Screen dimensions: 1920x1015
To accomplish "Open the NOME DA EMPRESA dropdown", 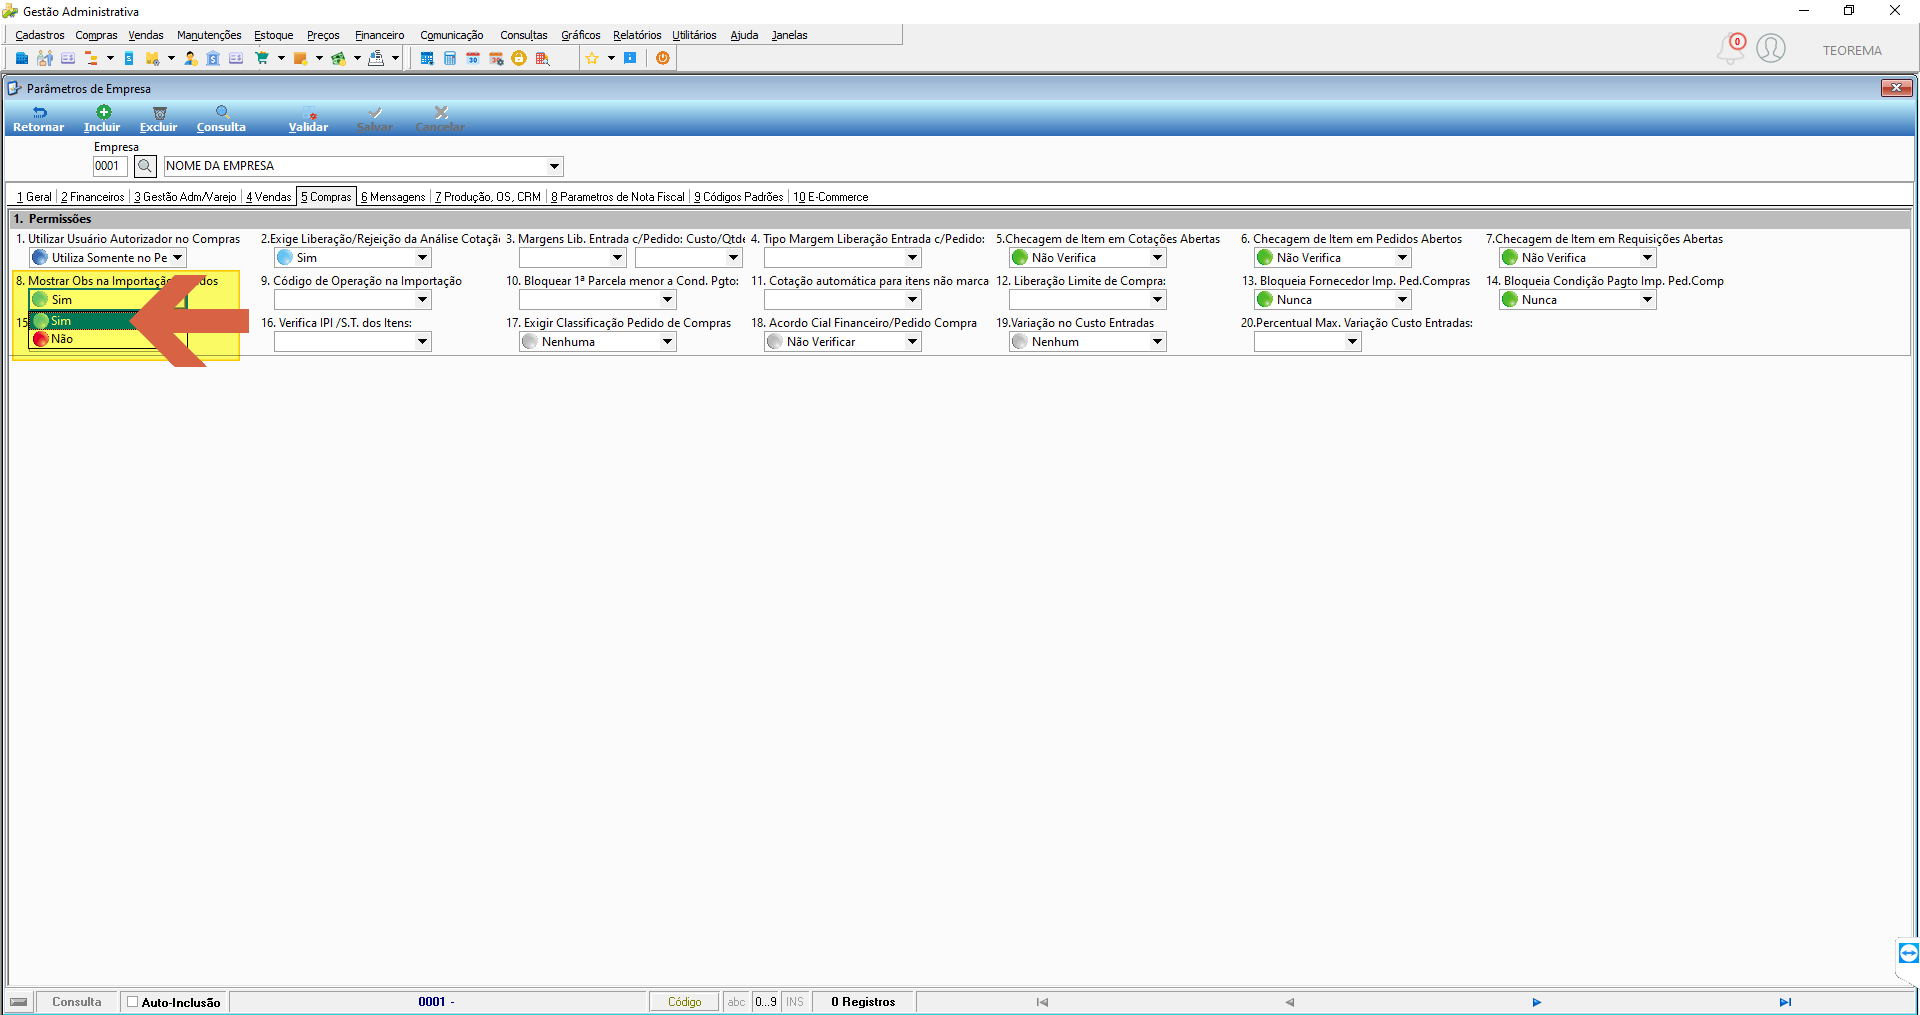I will click(x=554, y=166).
